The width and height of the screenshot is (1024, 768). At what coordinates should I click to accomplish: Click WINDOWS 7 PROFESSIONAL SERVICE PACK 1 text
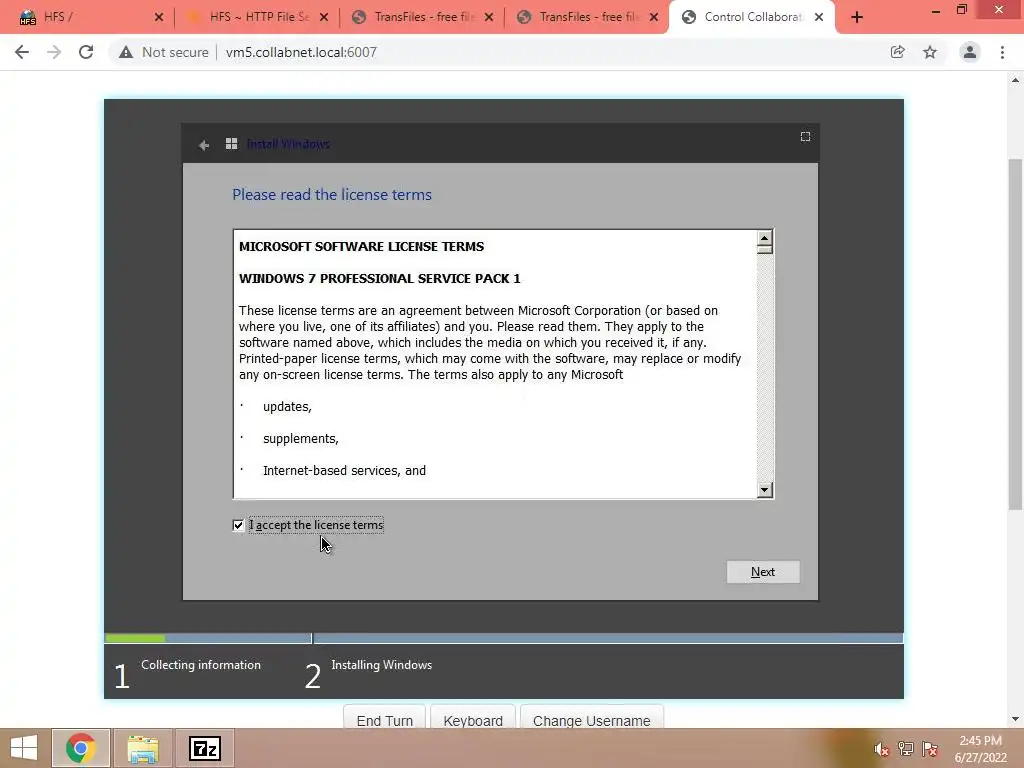tap(379, 278)
